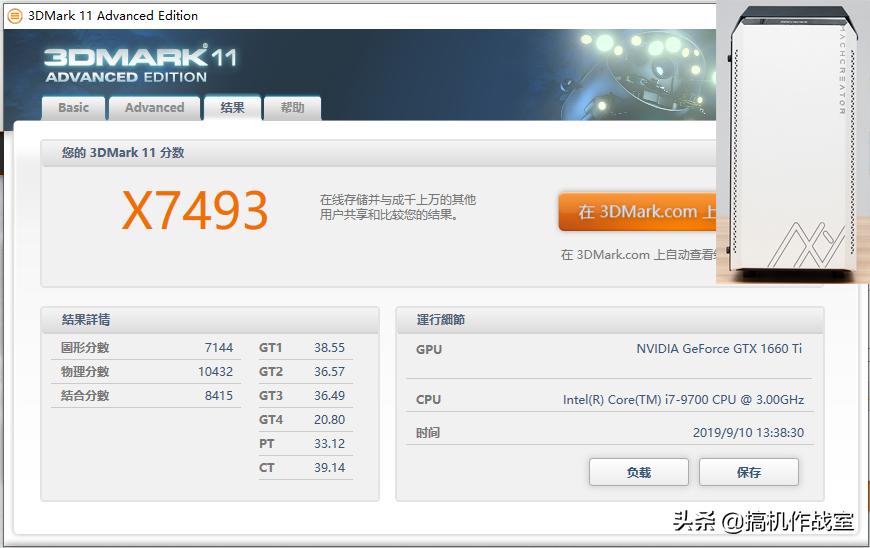Click the PT result 33.12
The width and height of the screenshot is (870, 548).
pyautogui.click(x=330, y=444)
